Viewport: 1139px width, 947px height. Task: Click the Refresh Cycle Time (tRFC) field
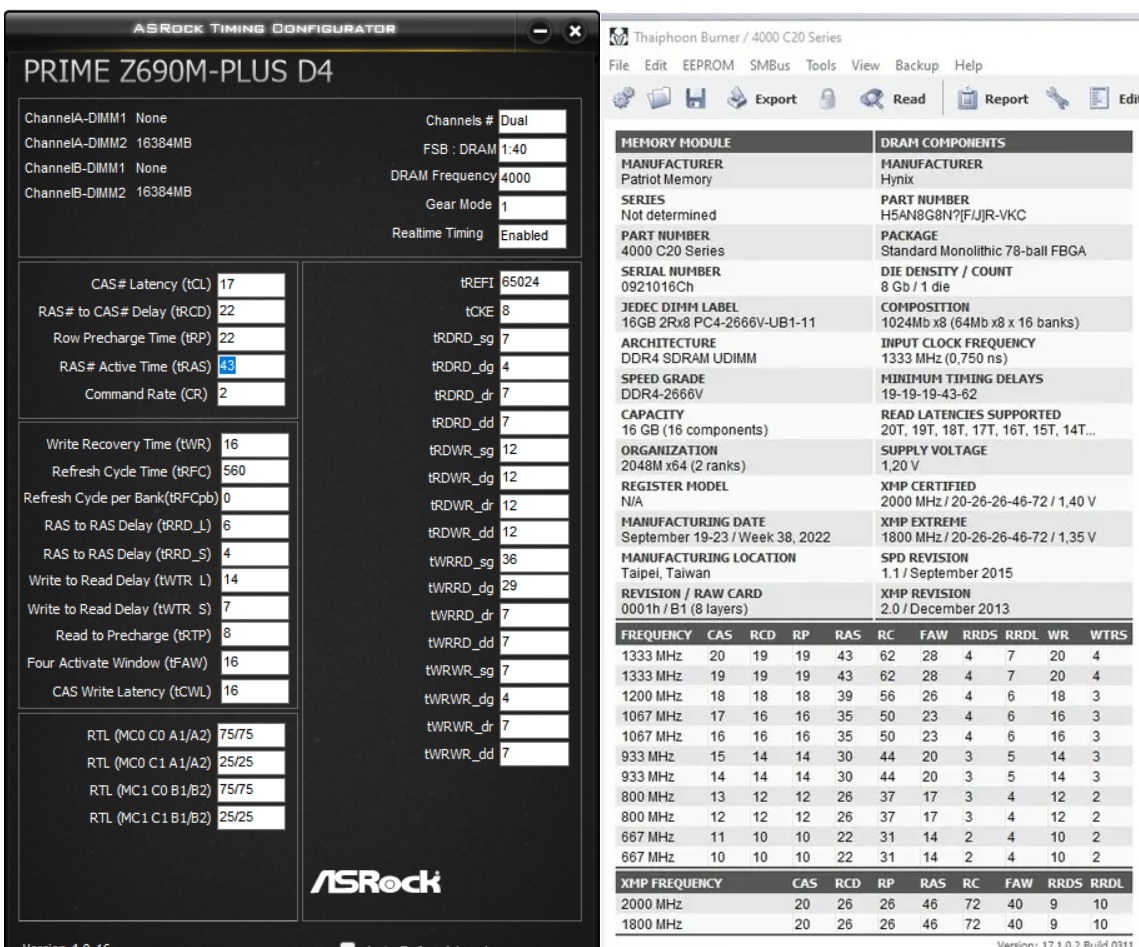coord(254,471)
